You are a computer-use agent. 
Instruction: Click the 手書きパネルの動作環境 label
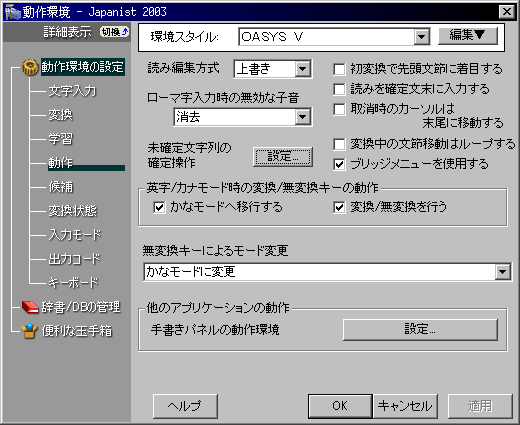click(215, 330)
